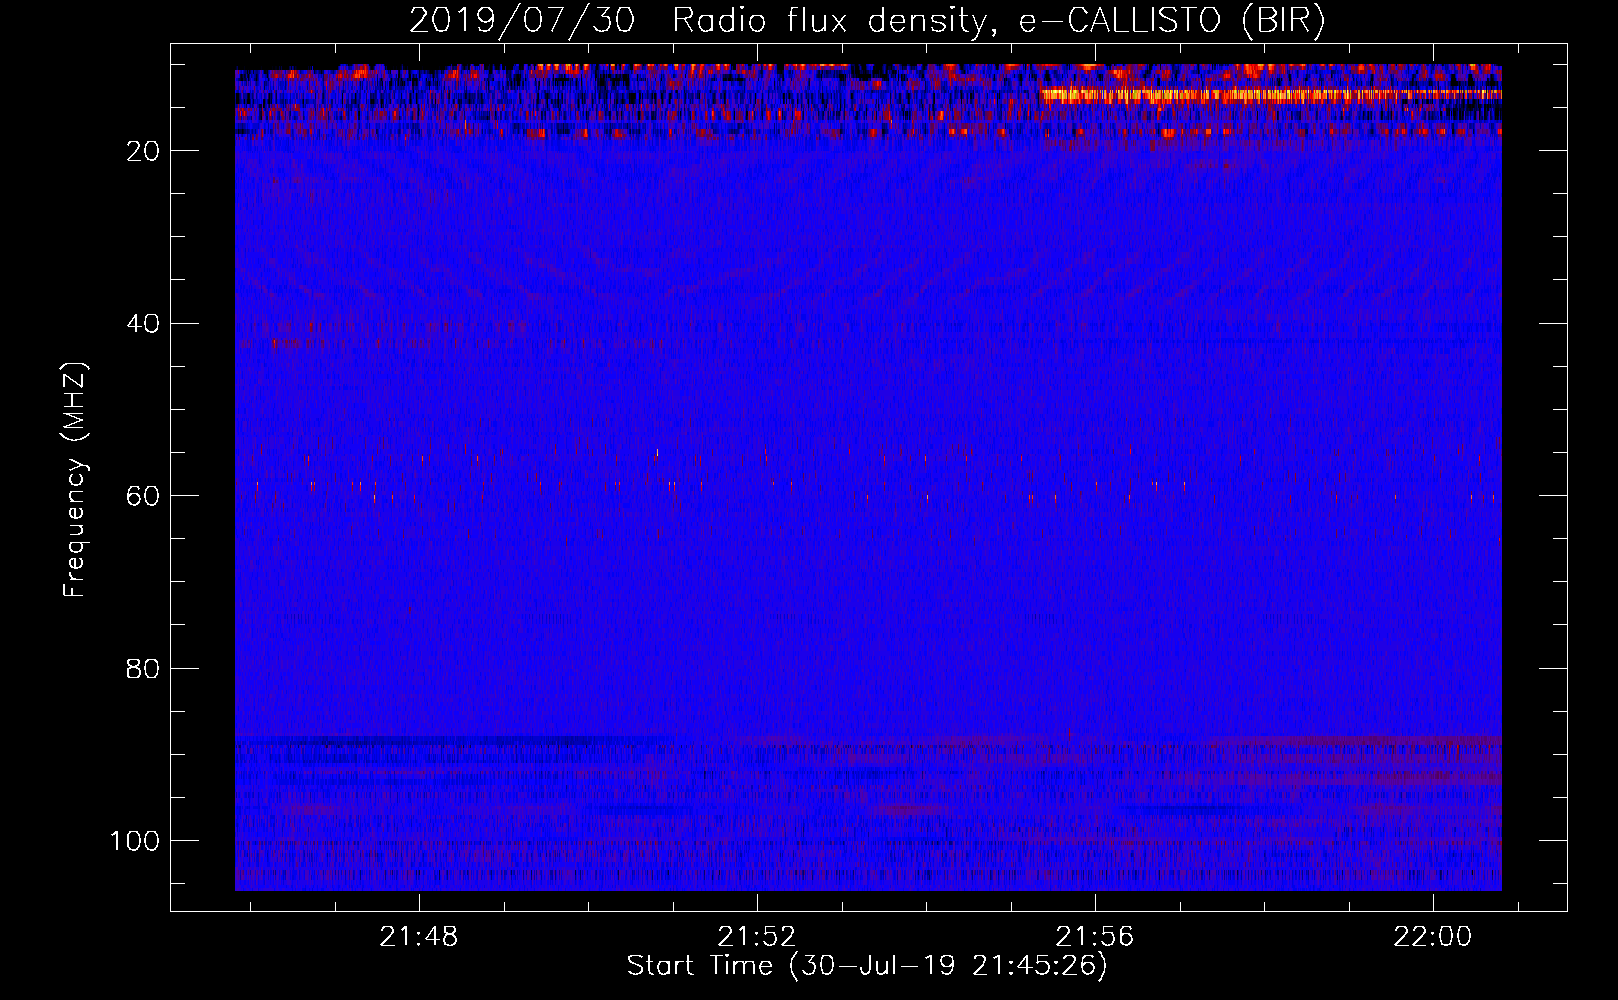Click the 21:48 time tick label
The height and width of the screenshot is (1000, 1618).
419,937
